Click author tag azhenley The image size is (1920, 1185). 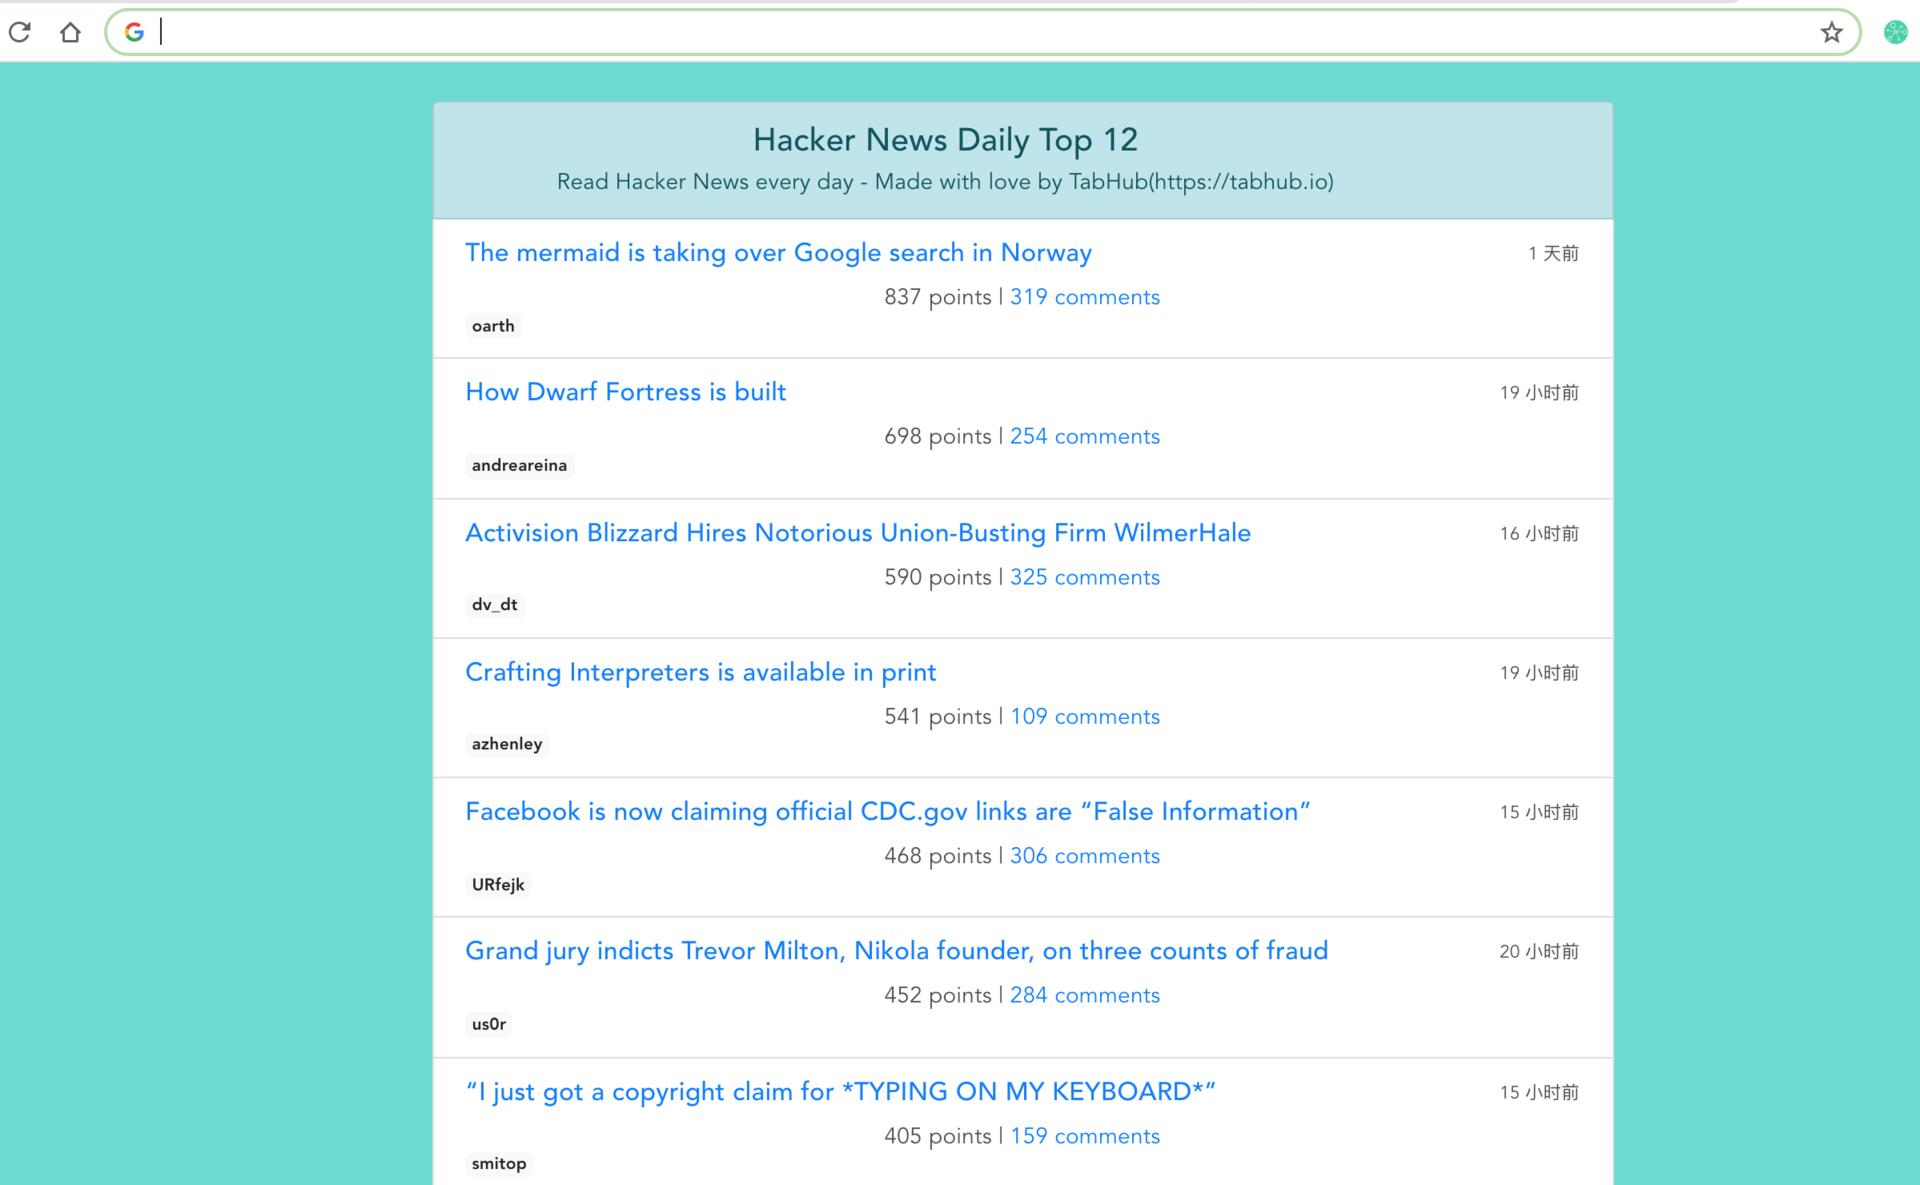(x=507, y=744)
